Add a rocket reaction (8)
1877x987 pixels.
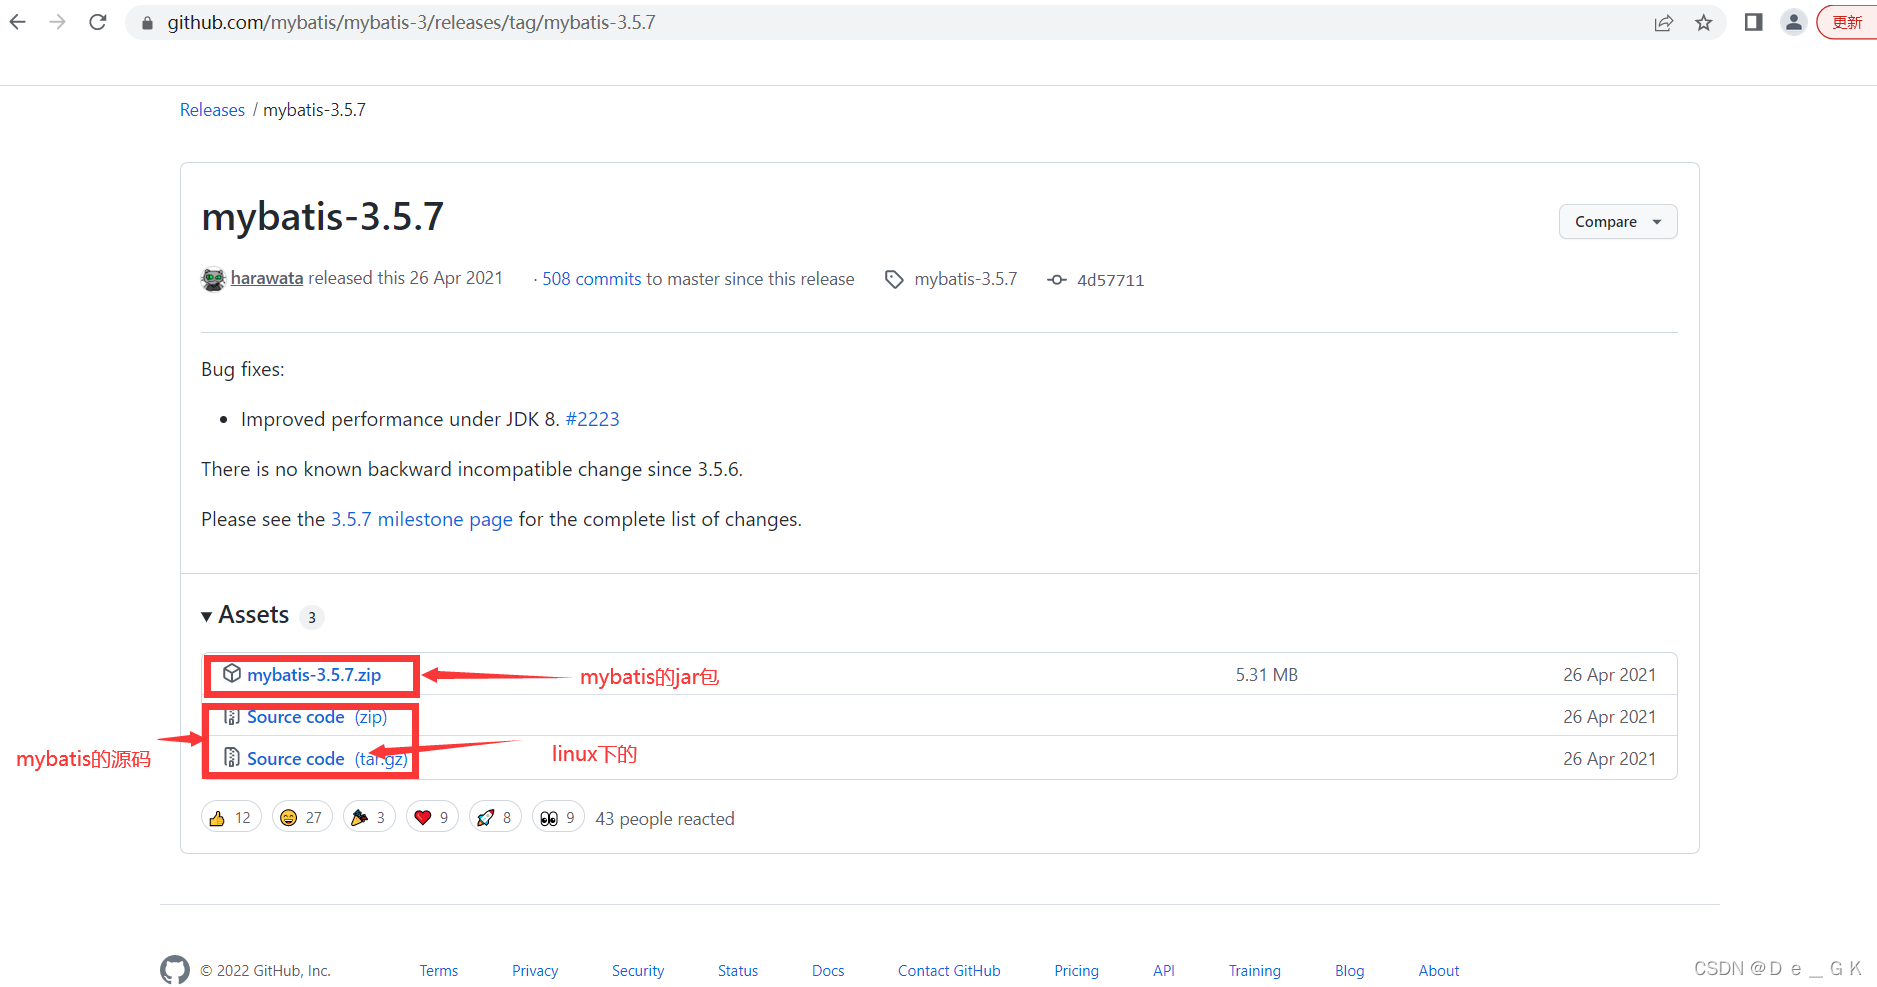[x=495, y=817]
